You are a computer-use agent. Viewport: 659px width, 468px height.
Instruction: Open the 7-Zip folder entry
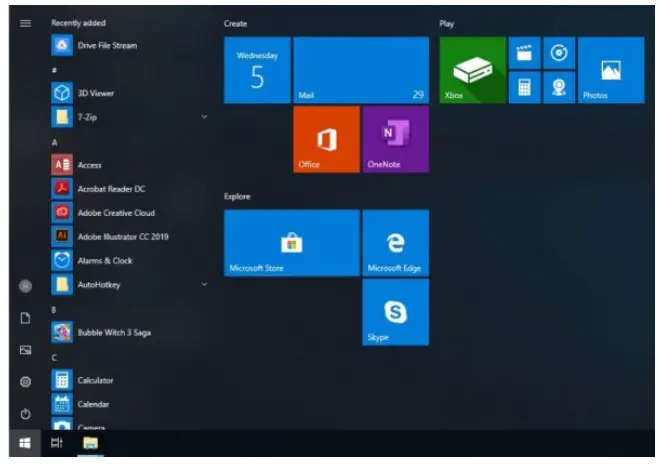point(129,117)
